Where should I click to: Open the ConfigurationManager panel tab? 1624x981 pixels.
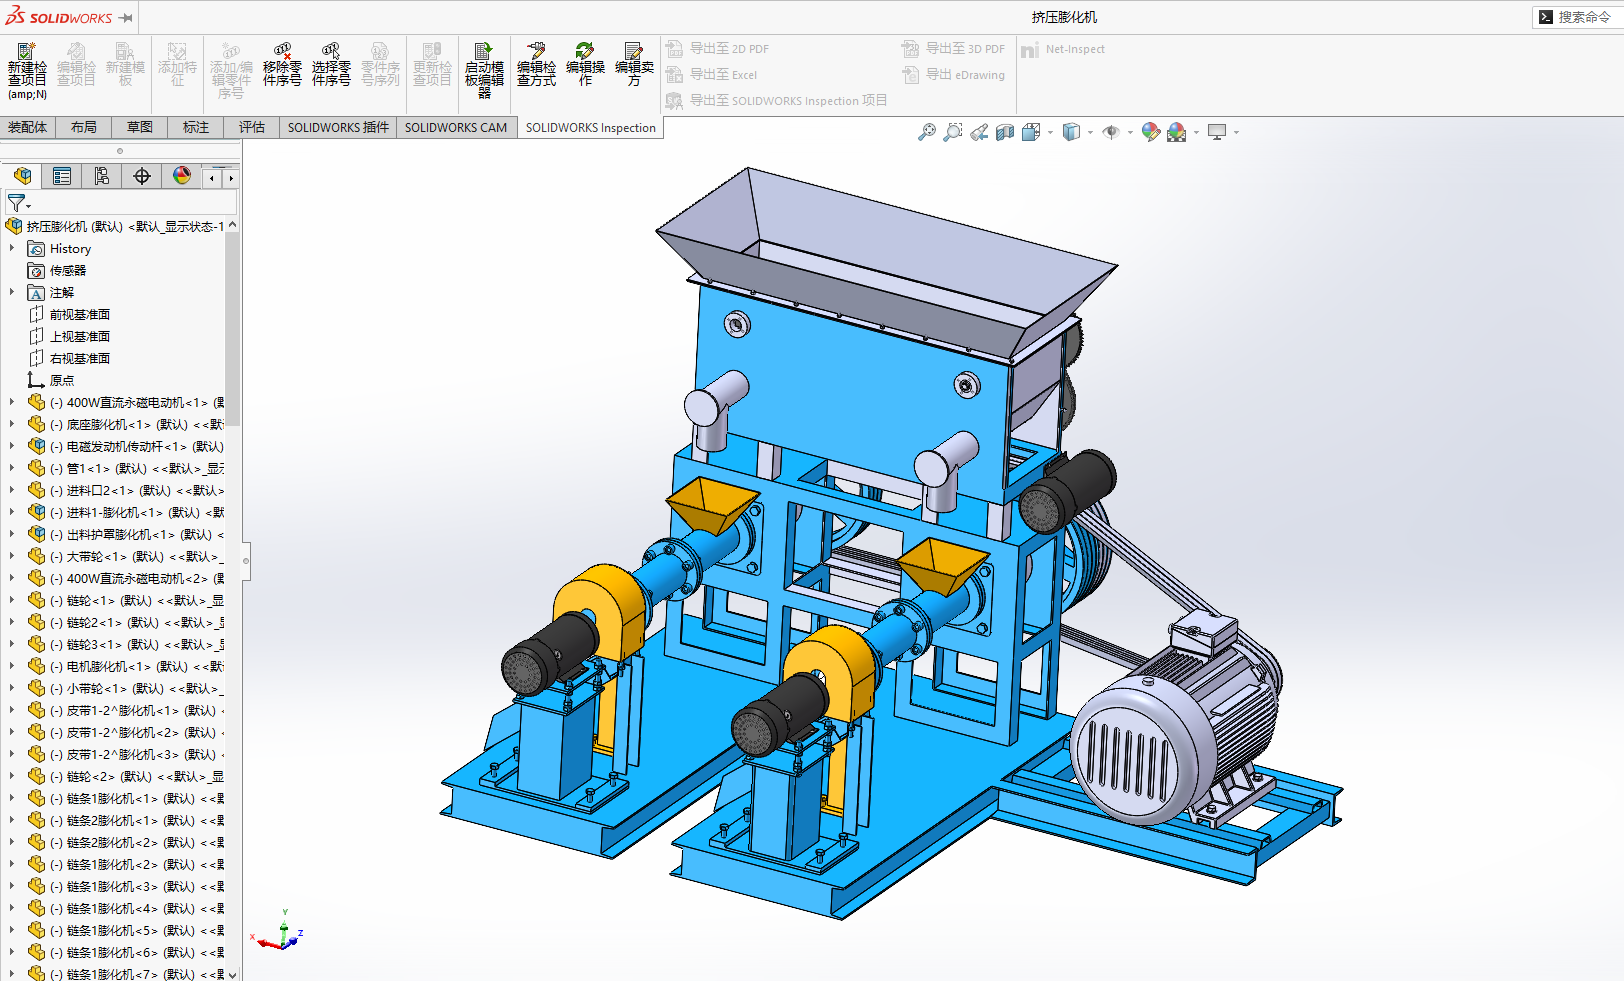[102, 177]
